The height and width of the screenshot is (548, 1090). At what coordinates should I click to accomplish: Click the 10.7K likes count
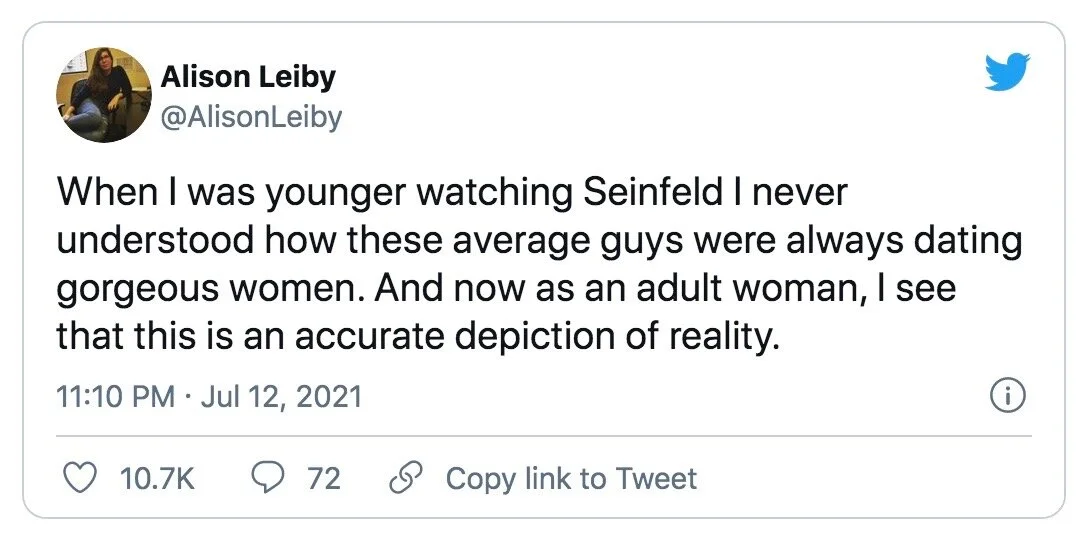click(x=158, y=478)
